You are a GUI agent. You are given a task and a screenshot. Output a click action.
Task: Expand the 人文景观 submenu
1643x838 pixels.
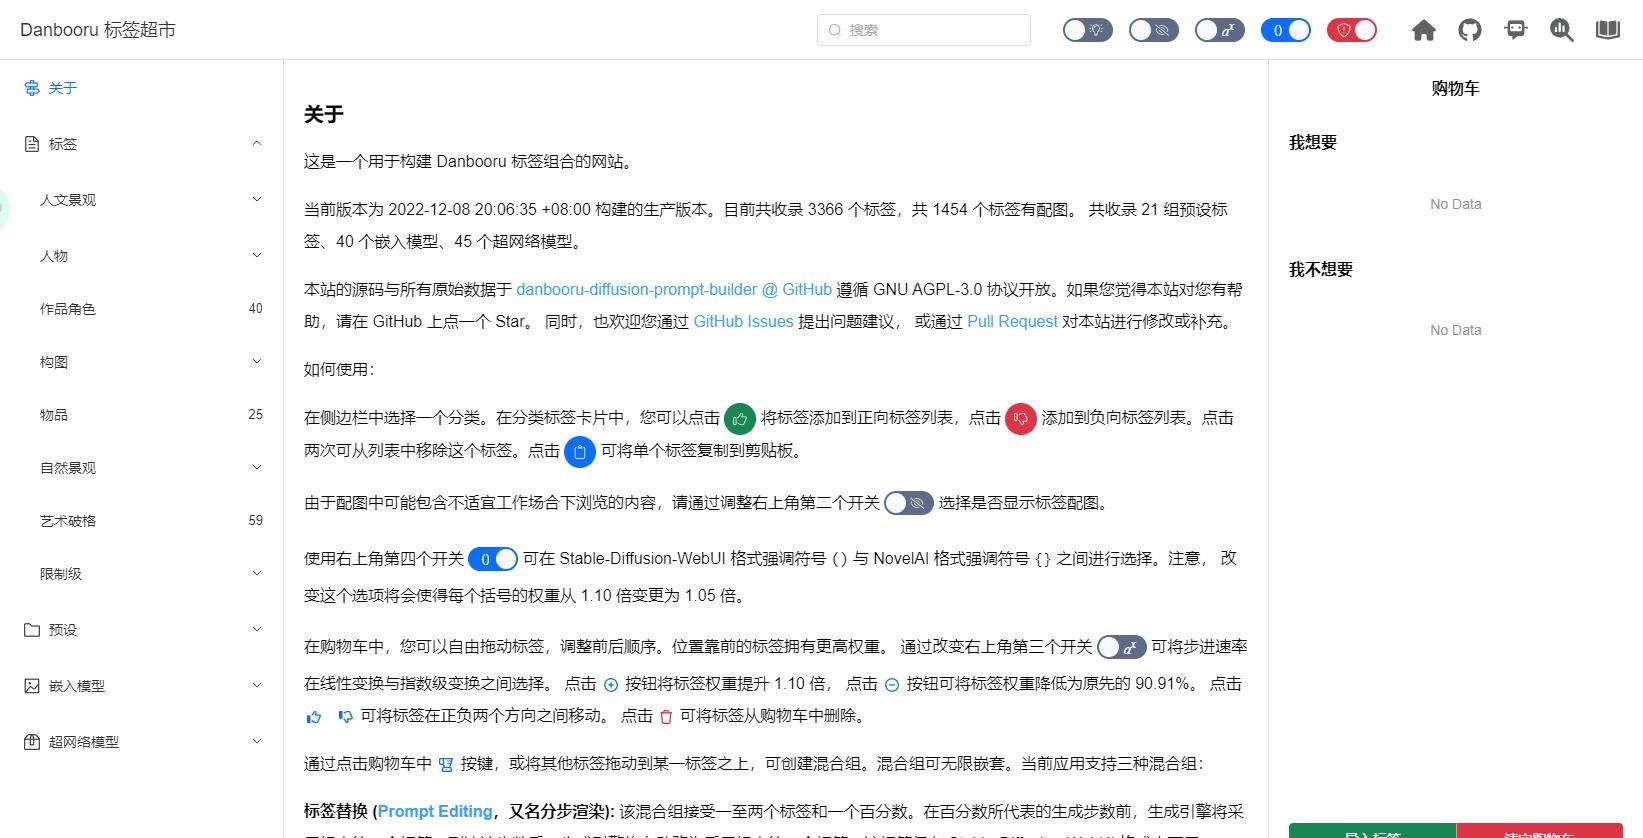click(x=142, y=200)
